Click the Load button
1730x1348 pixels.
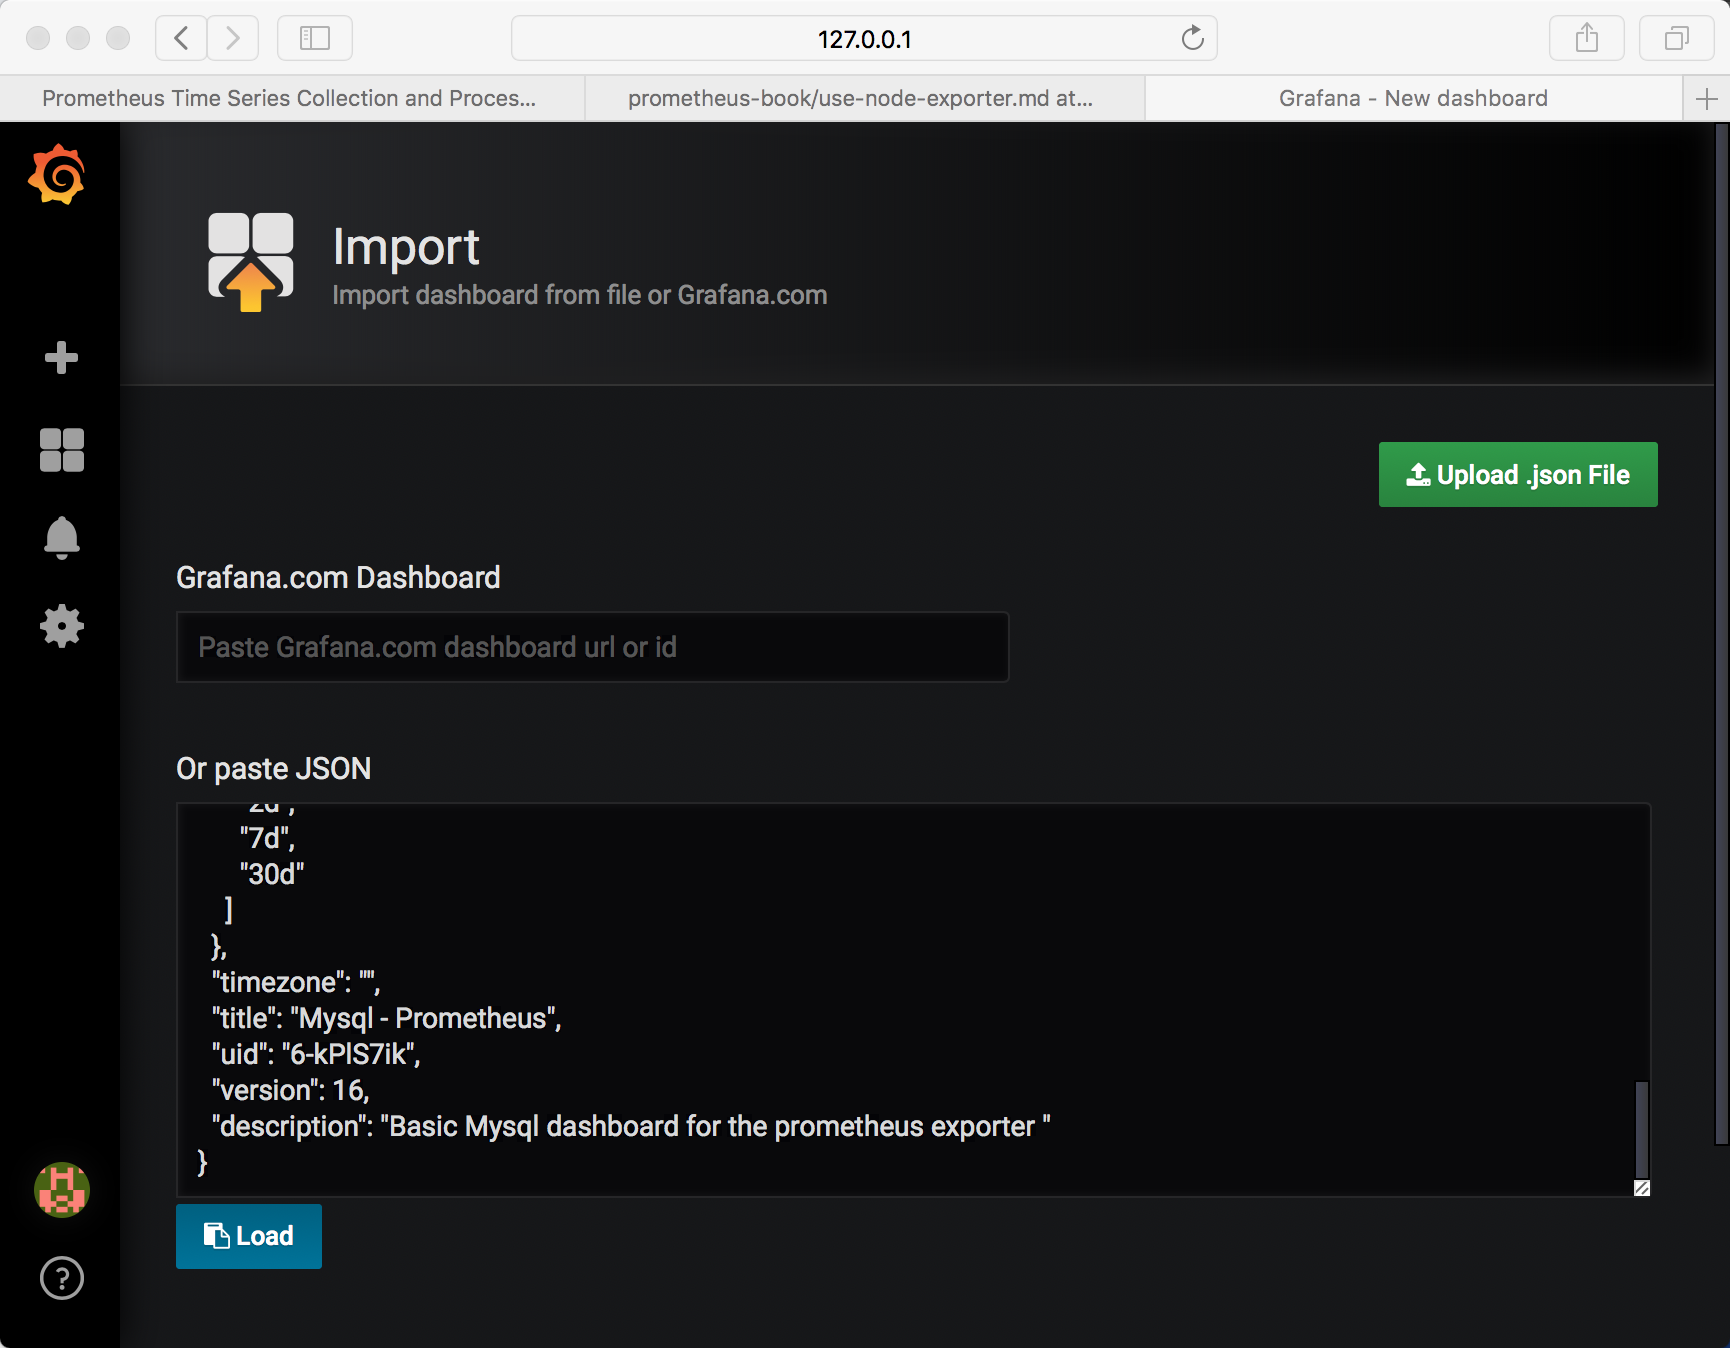tap(249, 1236)
